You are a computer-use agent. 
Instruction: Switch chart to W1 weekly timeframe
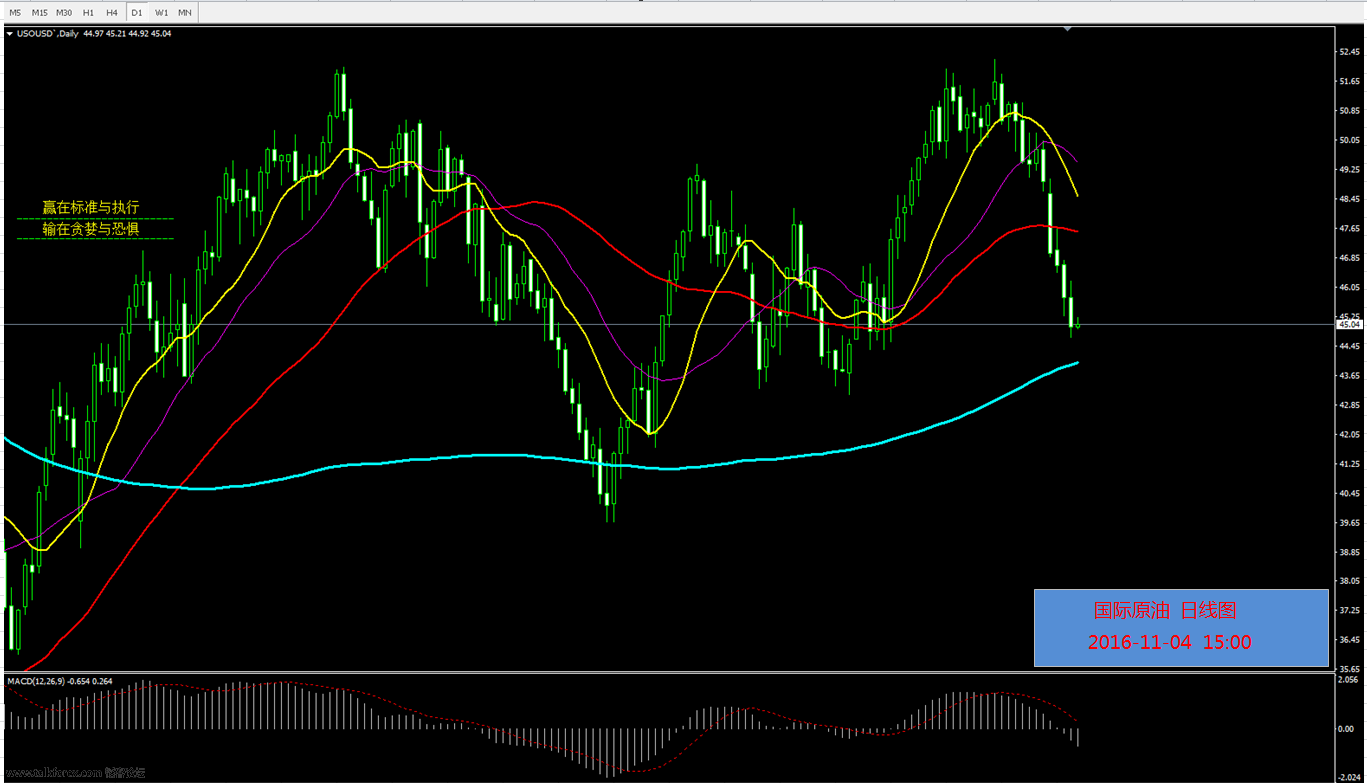[x=161, y=12]
